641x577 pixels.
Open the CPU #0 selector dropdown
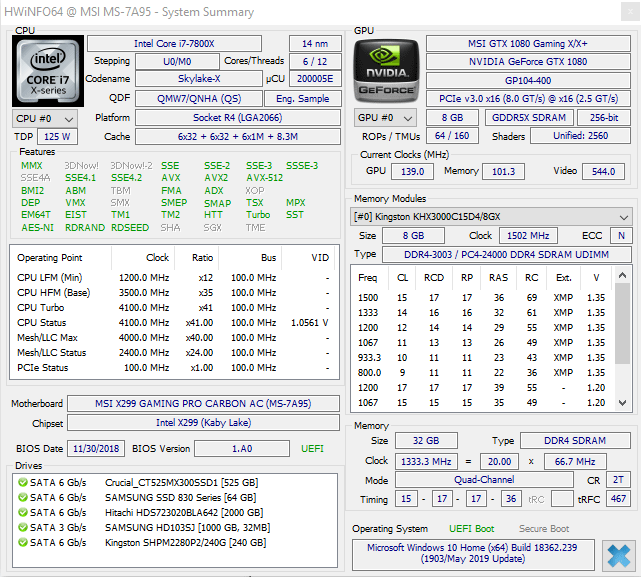(45, 119)
